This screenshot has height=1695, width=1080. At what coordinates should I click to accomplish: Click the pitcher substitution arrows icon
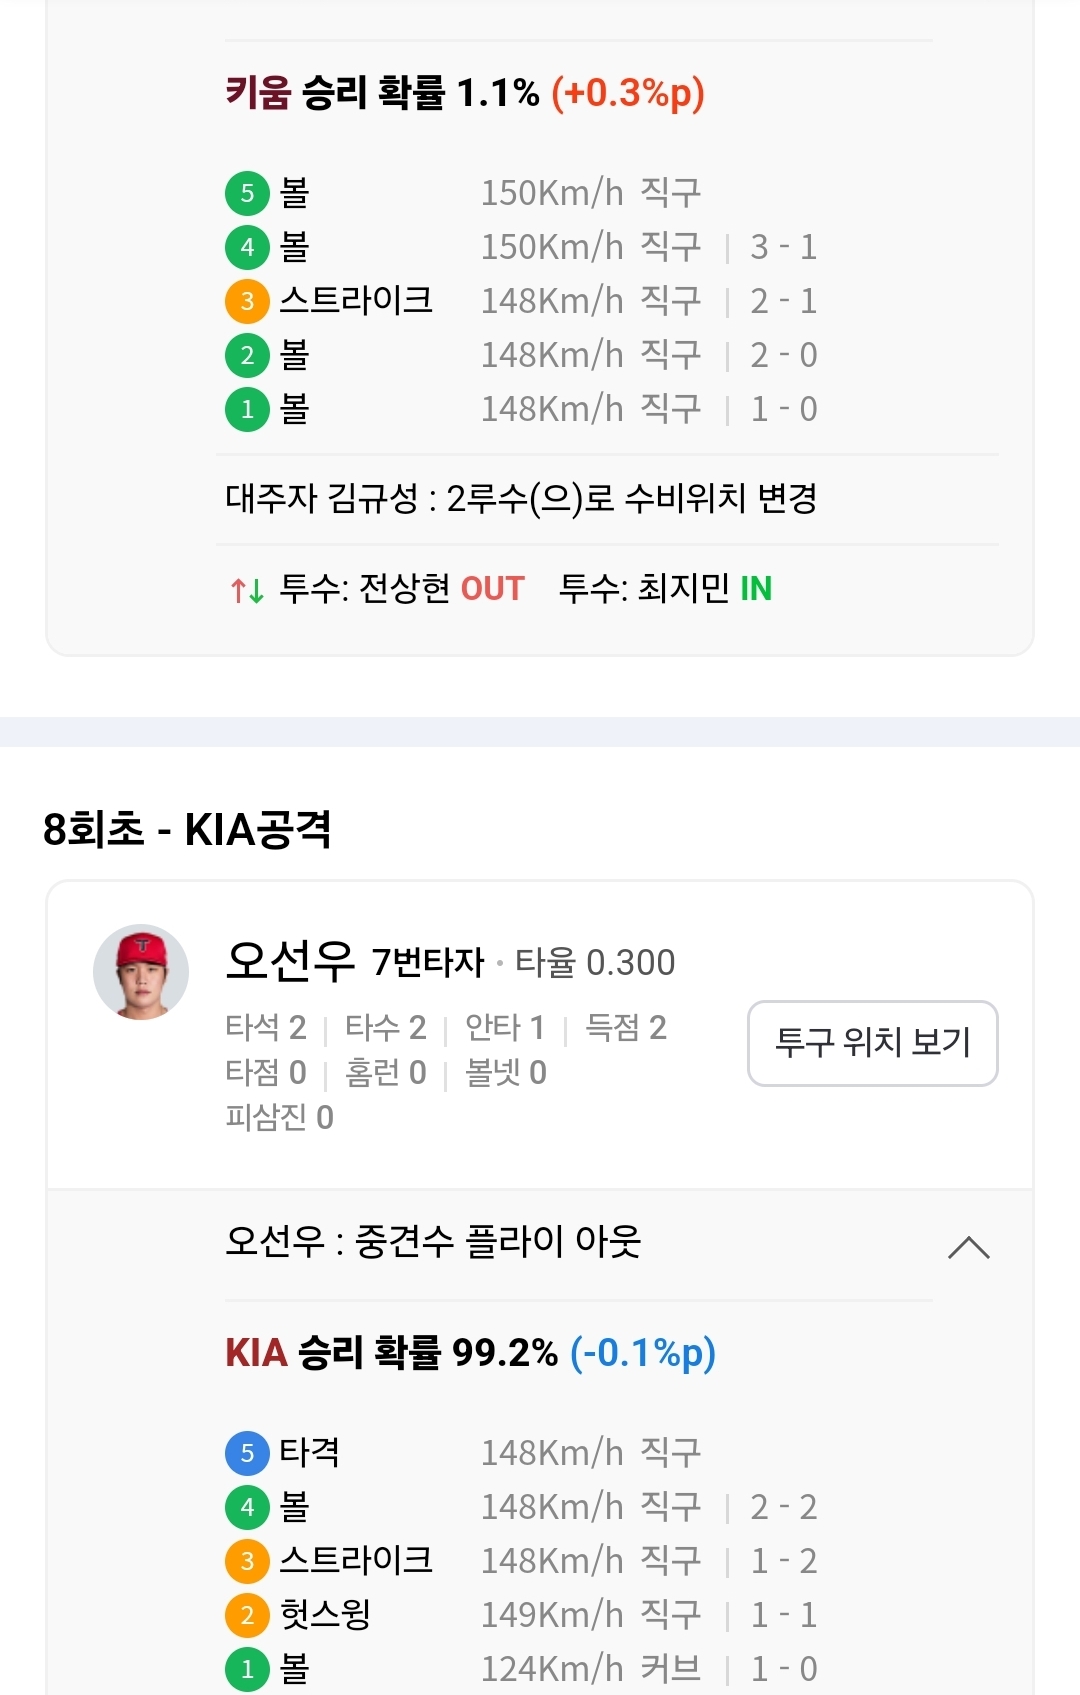pyautogui.click(x=247, y=590)
